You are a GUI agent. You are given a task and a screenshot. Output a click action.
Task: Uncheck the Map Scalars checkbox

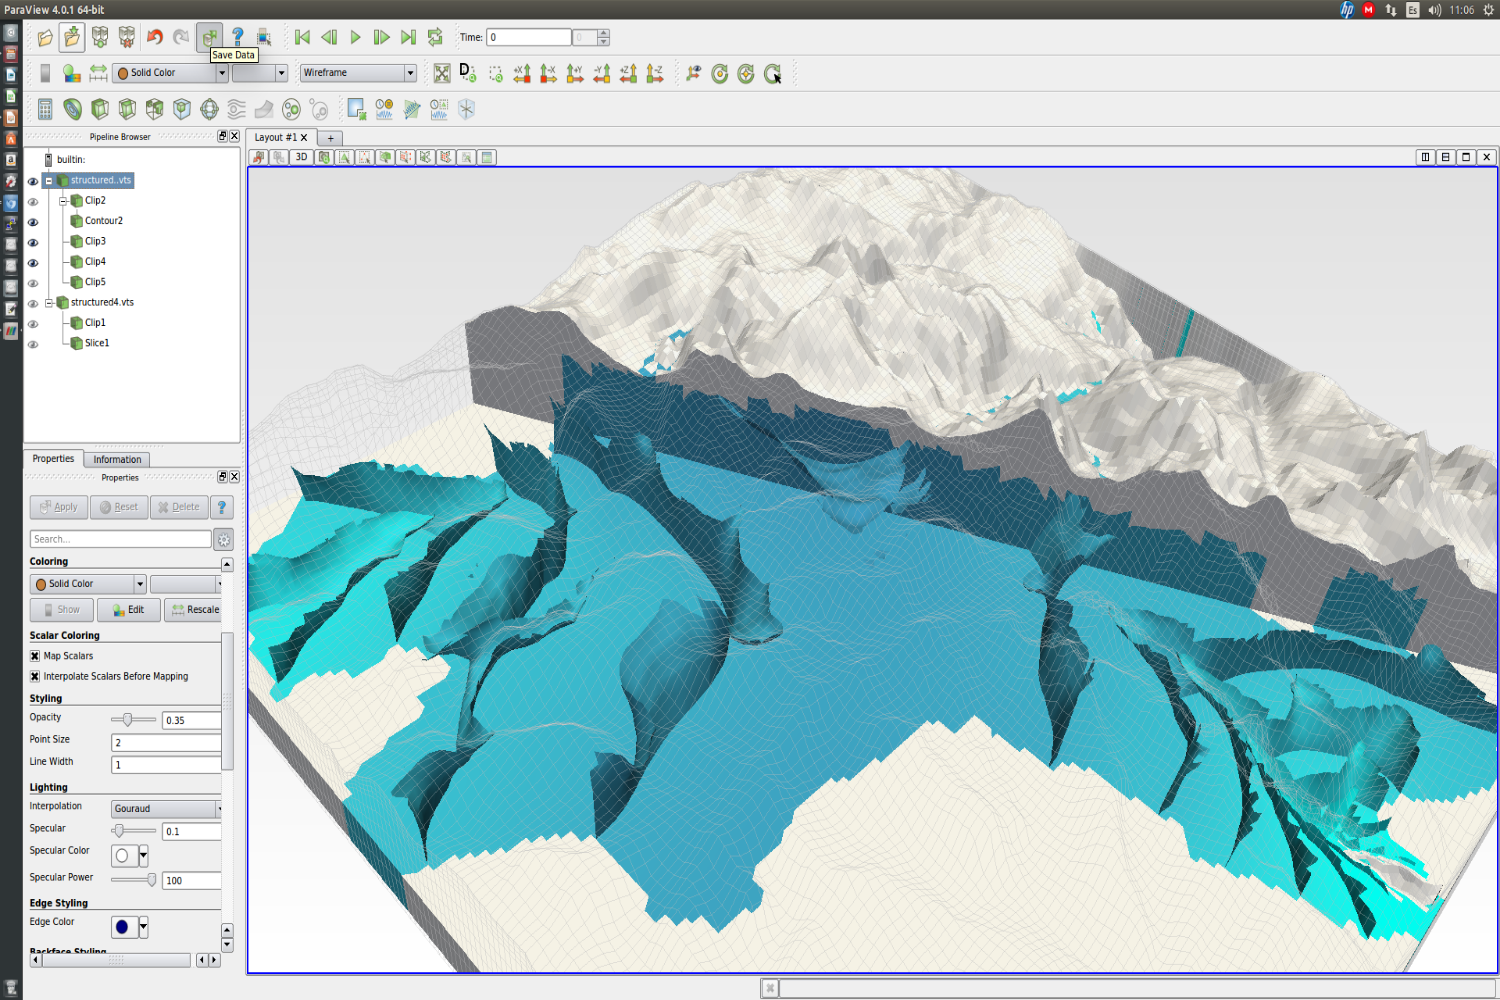click(35, 656)
